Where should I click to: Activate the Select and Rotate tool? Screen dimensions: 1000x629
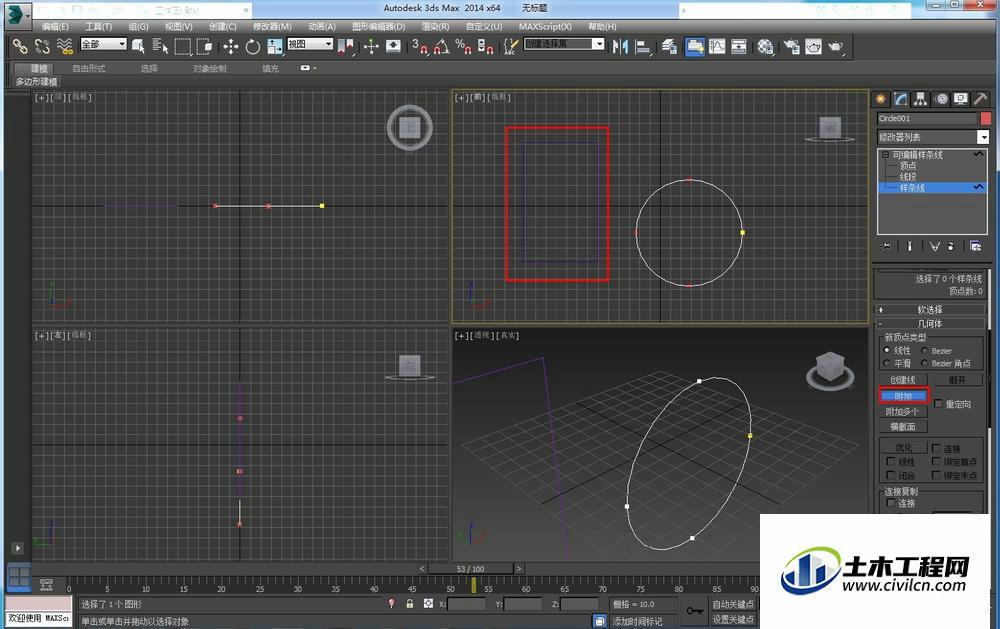click(x=253, y=46)
